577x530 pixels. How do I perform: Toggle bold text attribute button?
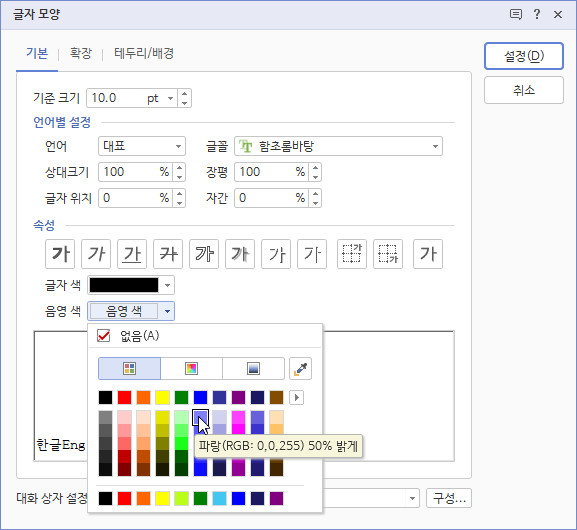60,254
